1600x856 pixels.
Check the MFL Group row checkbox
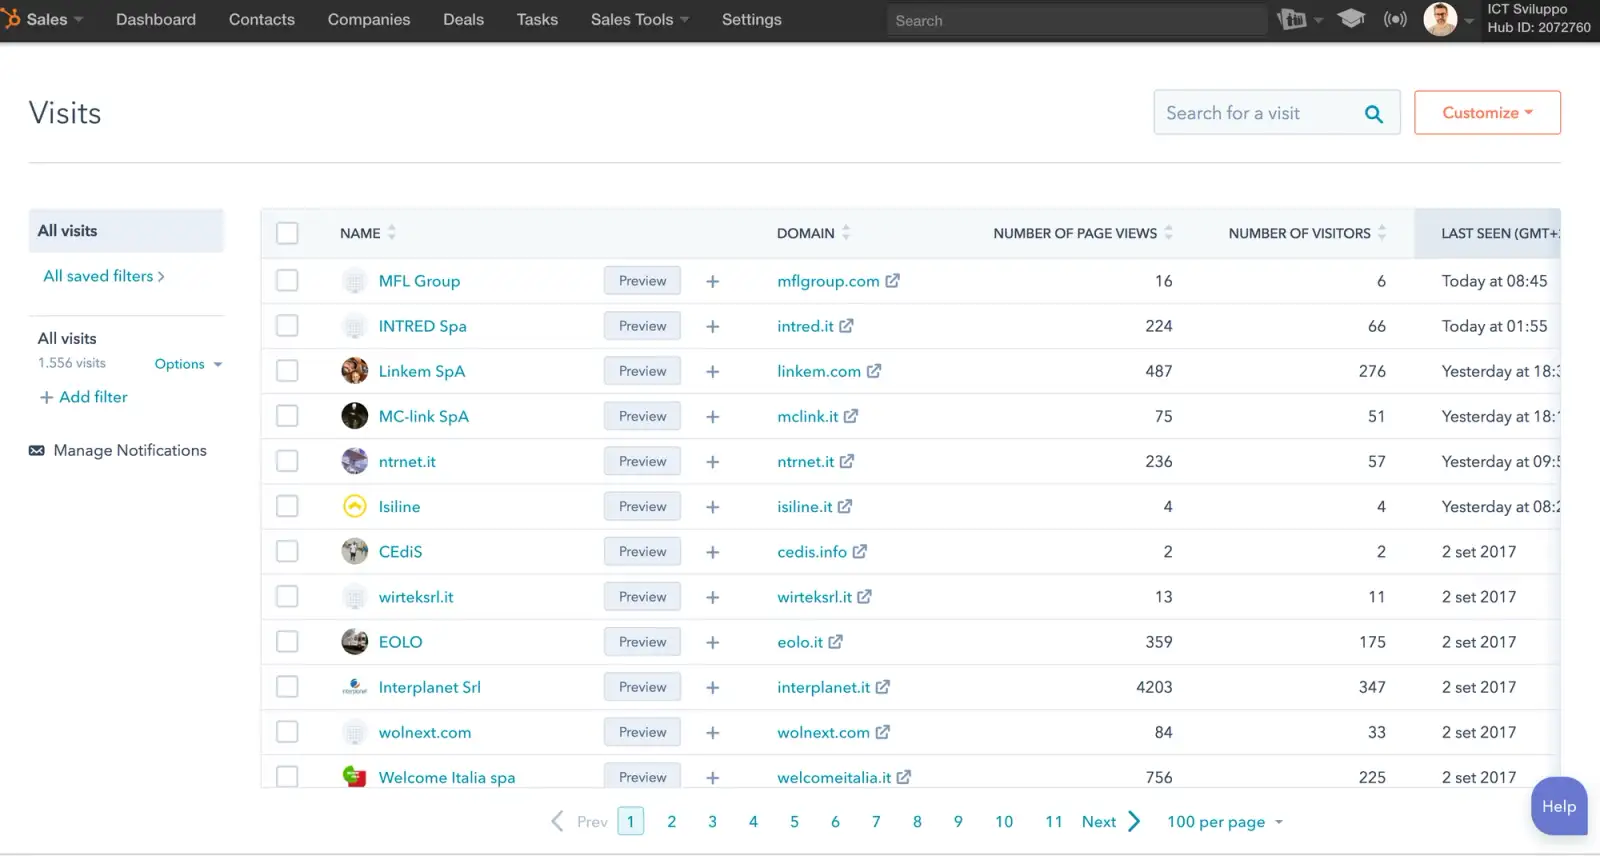[287, 281]
